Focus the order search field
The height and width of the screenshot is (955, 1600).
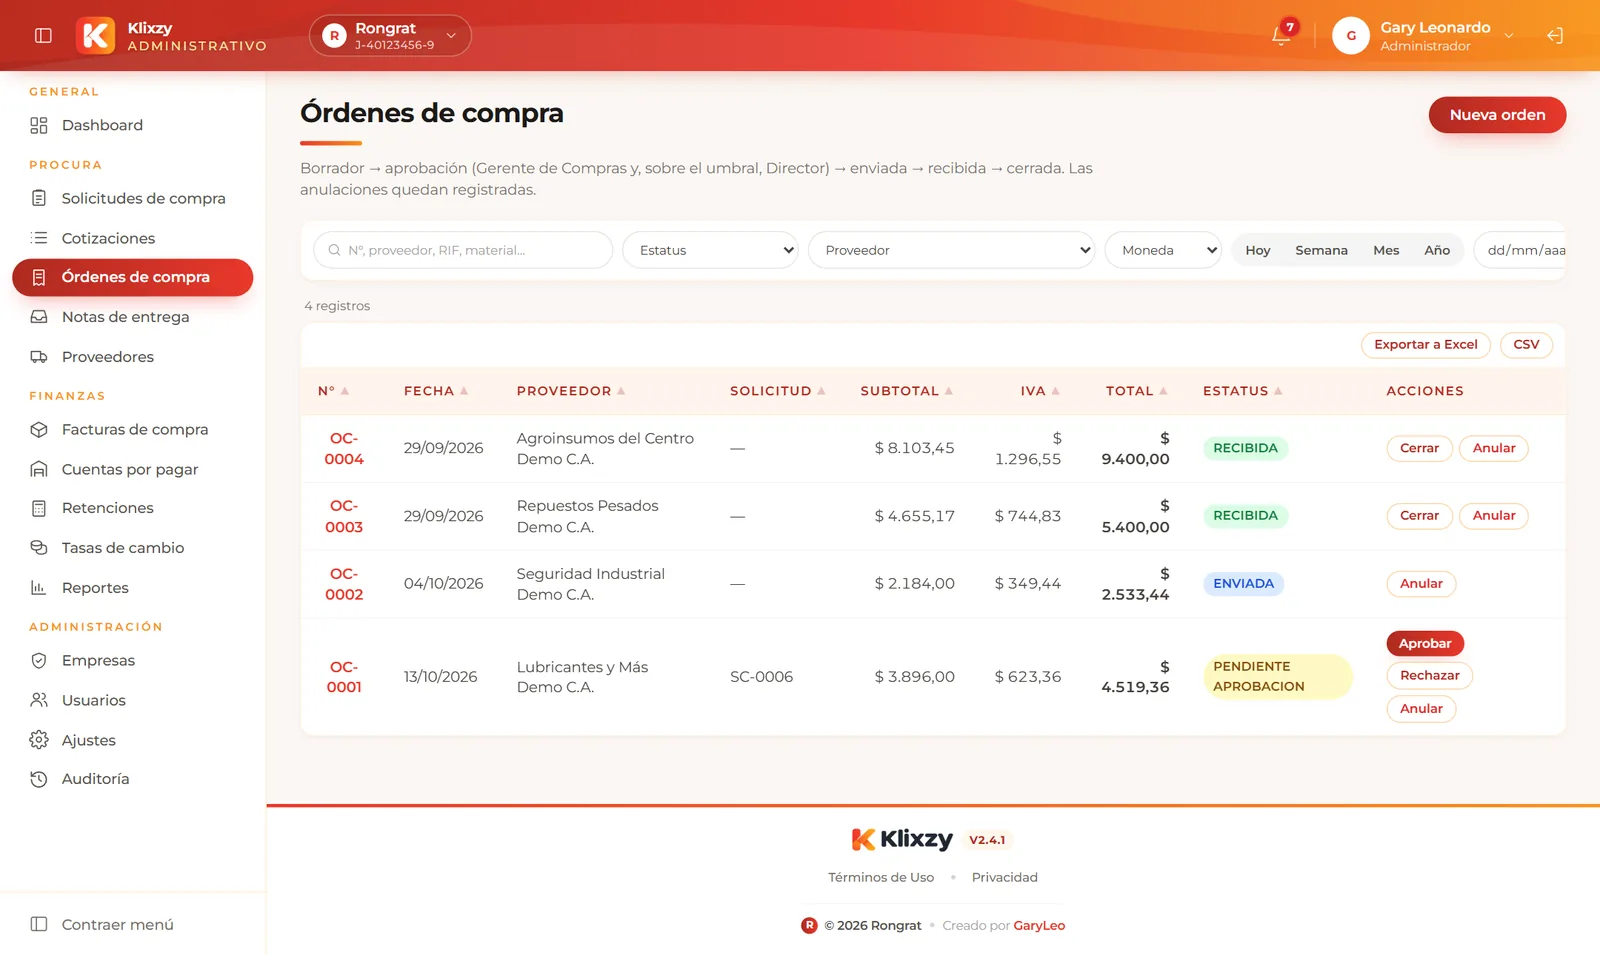[x=463, y=250]
